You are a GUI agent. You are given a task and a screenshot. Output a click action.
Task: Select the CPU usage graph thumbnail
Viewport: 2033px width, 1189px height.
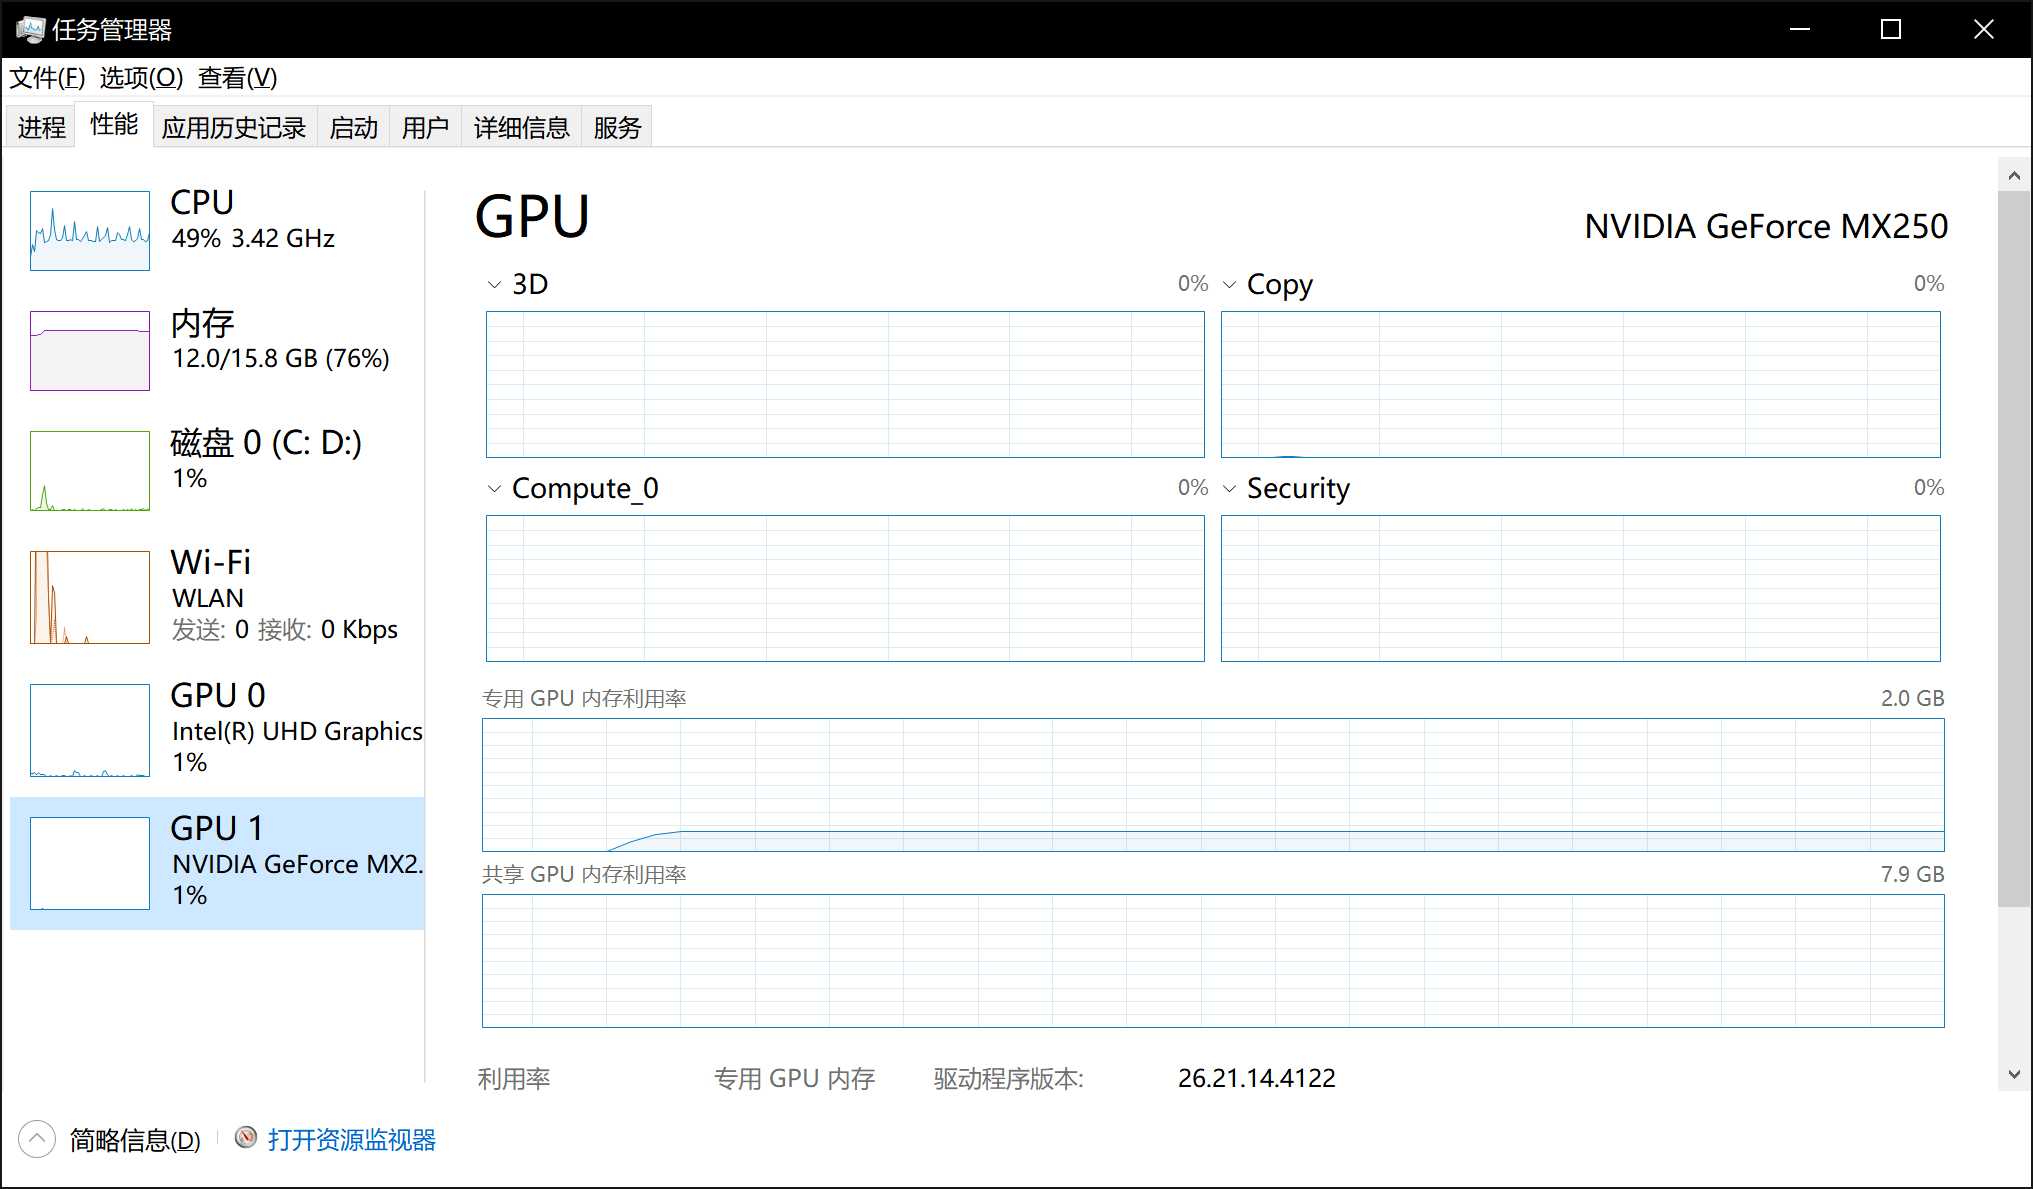click(x=90, y=231)
